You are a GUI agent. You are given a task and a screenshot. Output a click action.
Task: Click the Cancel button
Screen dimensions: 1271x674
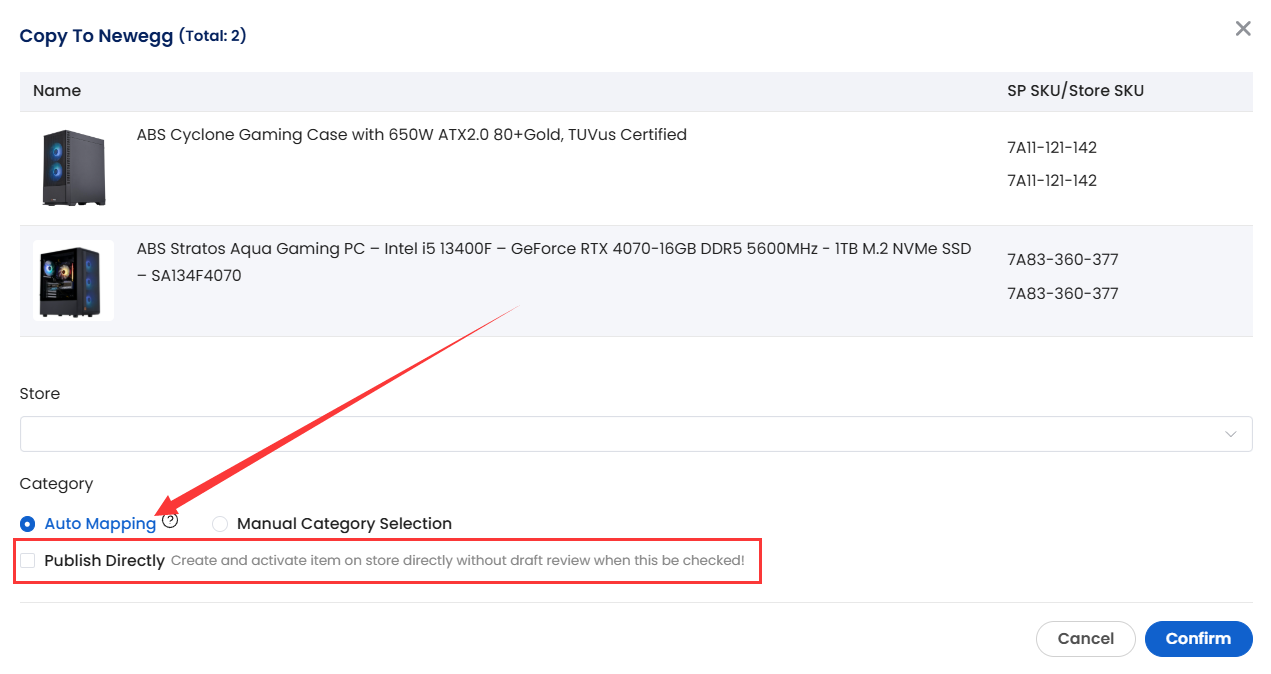pos(1085,639)
